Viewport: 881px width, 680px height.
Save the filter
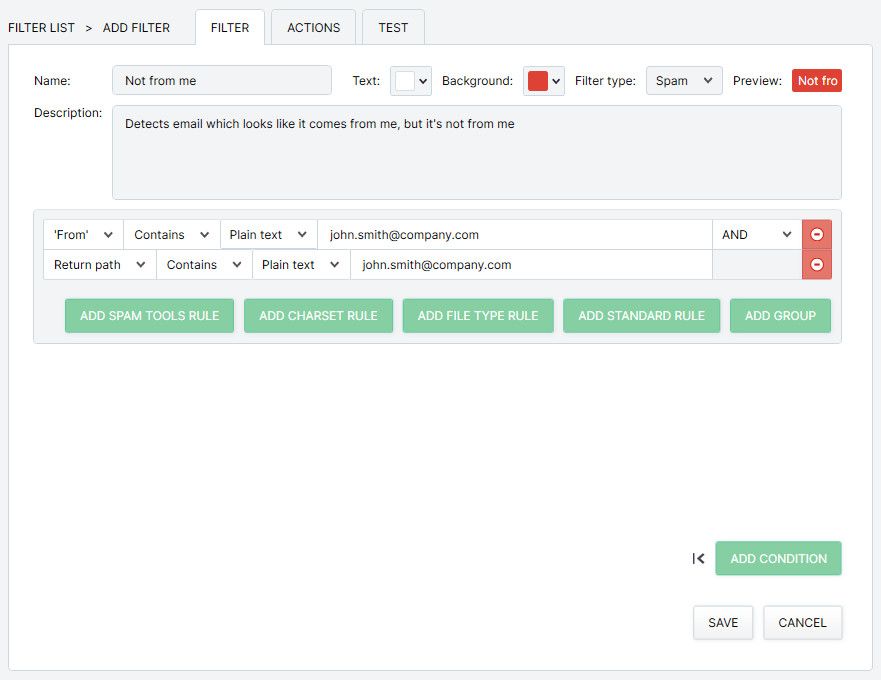pyautogui.click(x=723, y=622)
